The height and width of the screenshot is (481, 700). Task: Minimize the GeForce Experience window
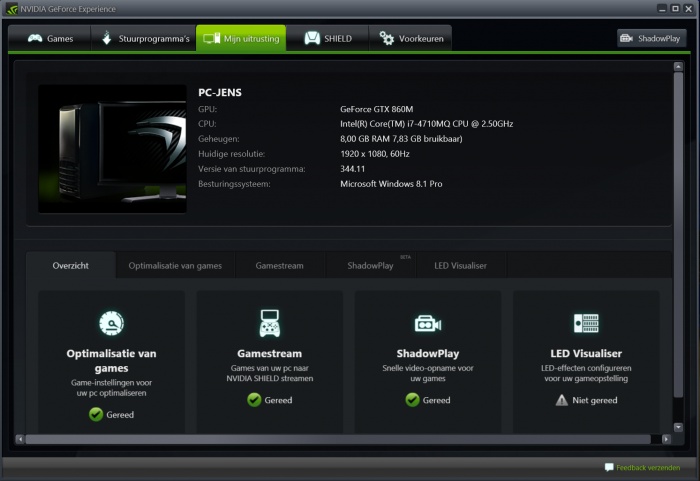click(662, 8)
